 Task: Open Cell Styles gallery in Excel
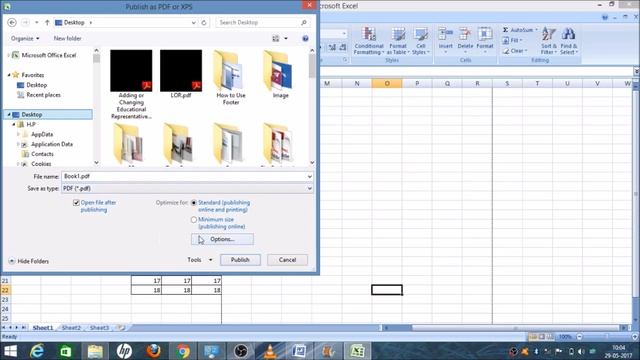pyautogui.click(x=420, y=41)
